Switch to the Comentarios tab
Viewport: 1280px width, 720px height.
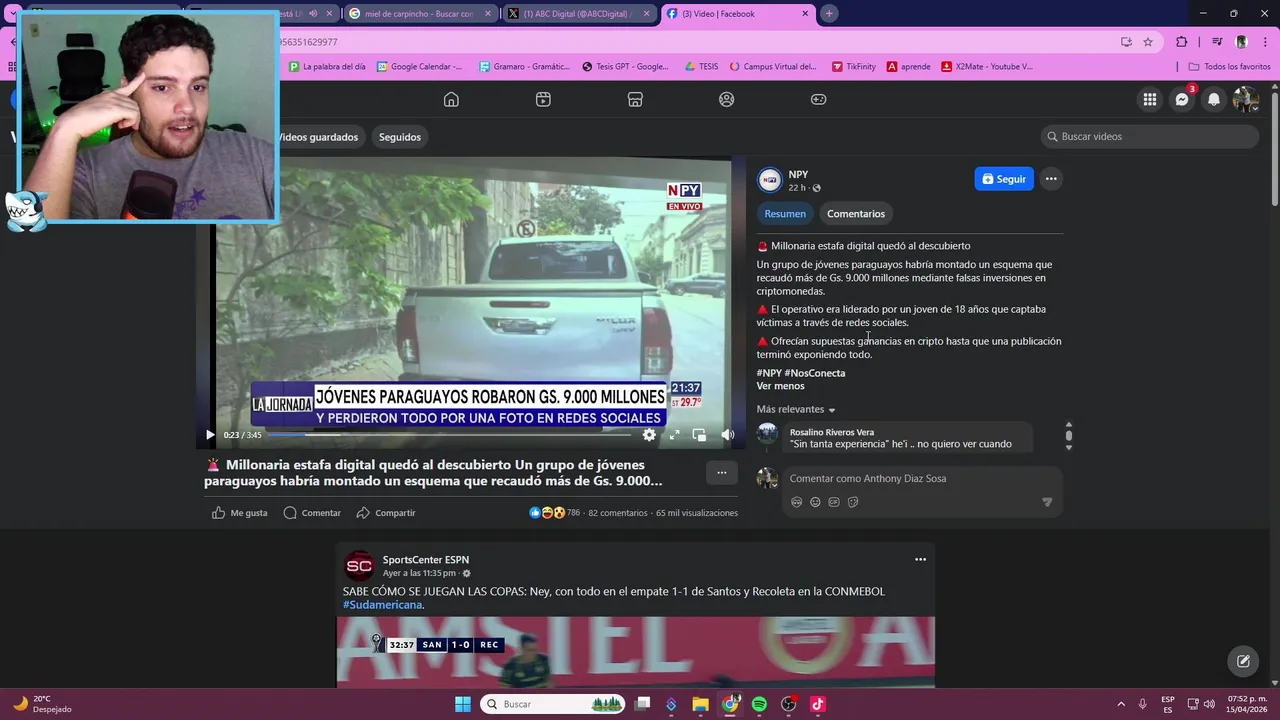click(x=856, y=214)
